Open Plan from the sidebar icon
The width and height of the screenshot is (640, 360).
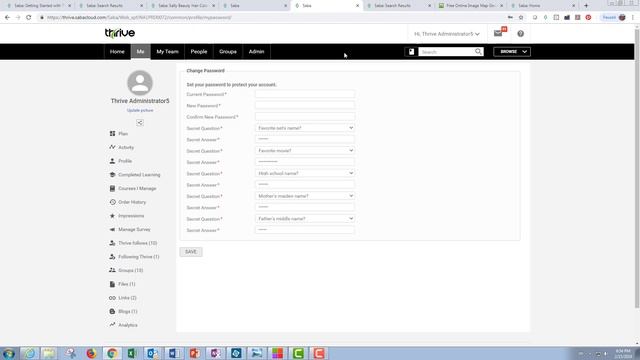coord(112,133)
